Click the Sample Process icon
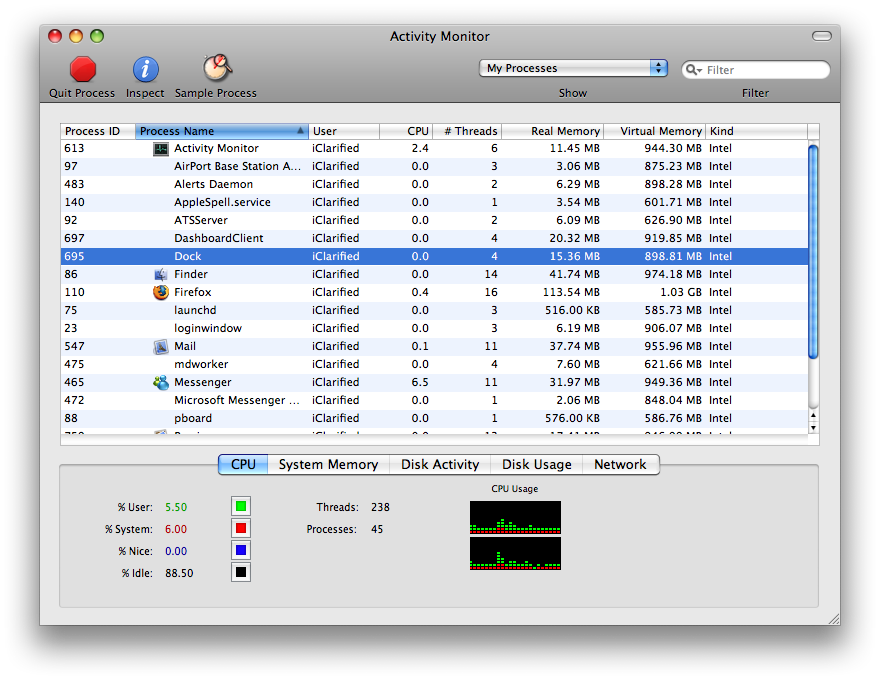This screenshot has width=880, height=680. [x=216, y=68]
